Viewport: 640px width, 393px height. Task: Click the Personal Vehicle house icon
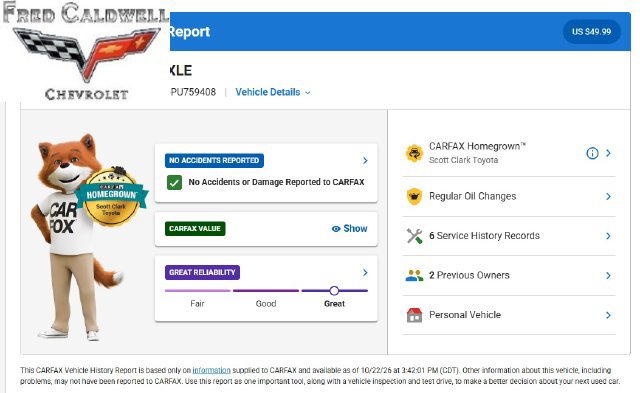point(414,315)
